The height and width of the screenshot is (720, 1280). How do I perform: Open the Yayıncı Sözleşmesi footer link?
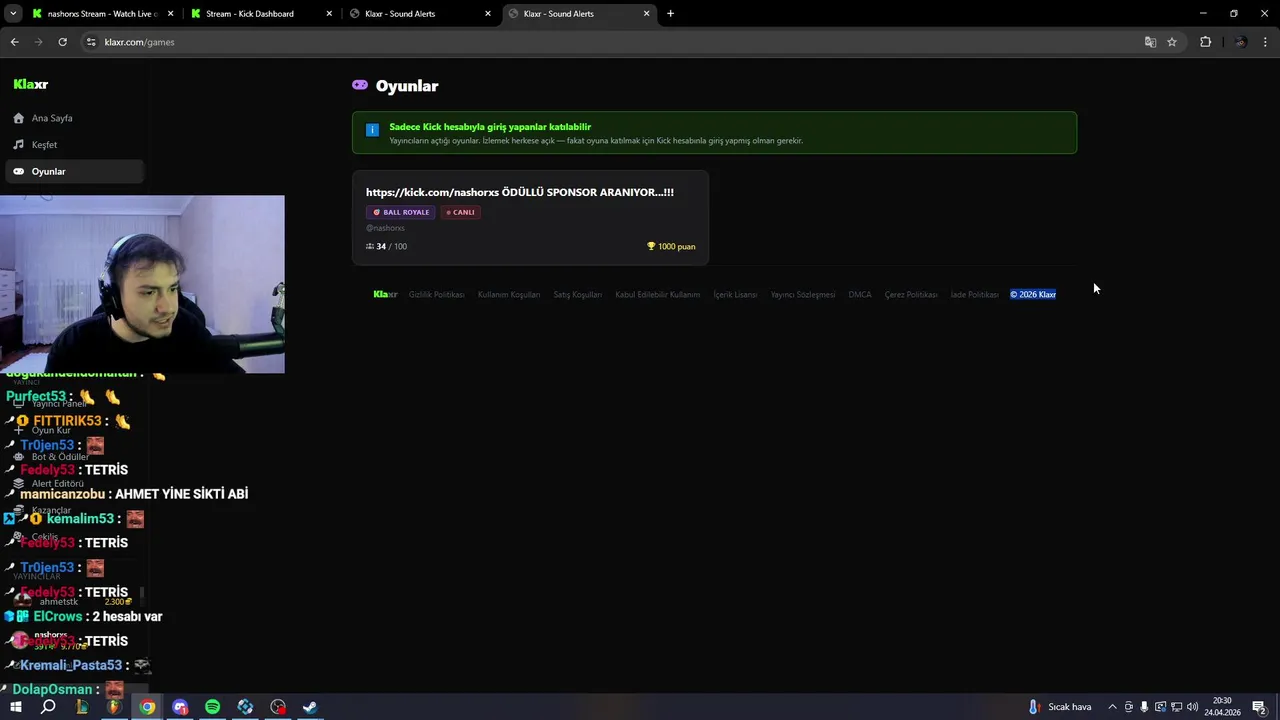tap(803, 295)
